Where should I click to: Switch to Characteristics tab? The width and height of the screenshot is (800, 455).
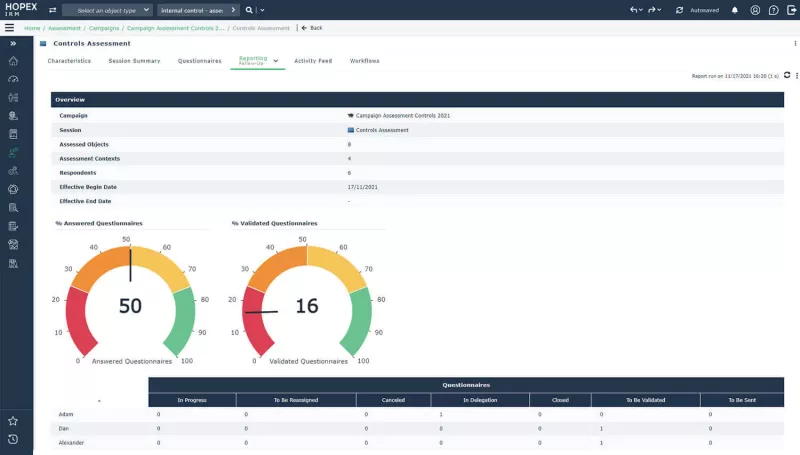pos(69,61)
